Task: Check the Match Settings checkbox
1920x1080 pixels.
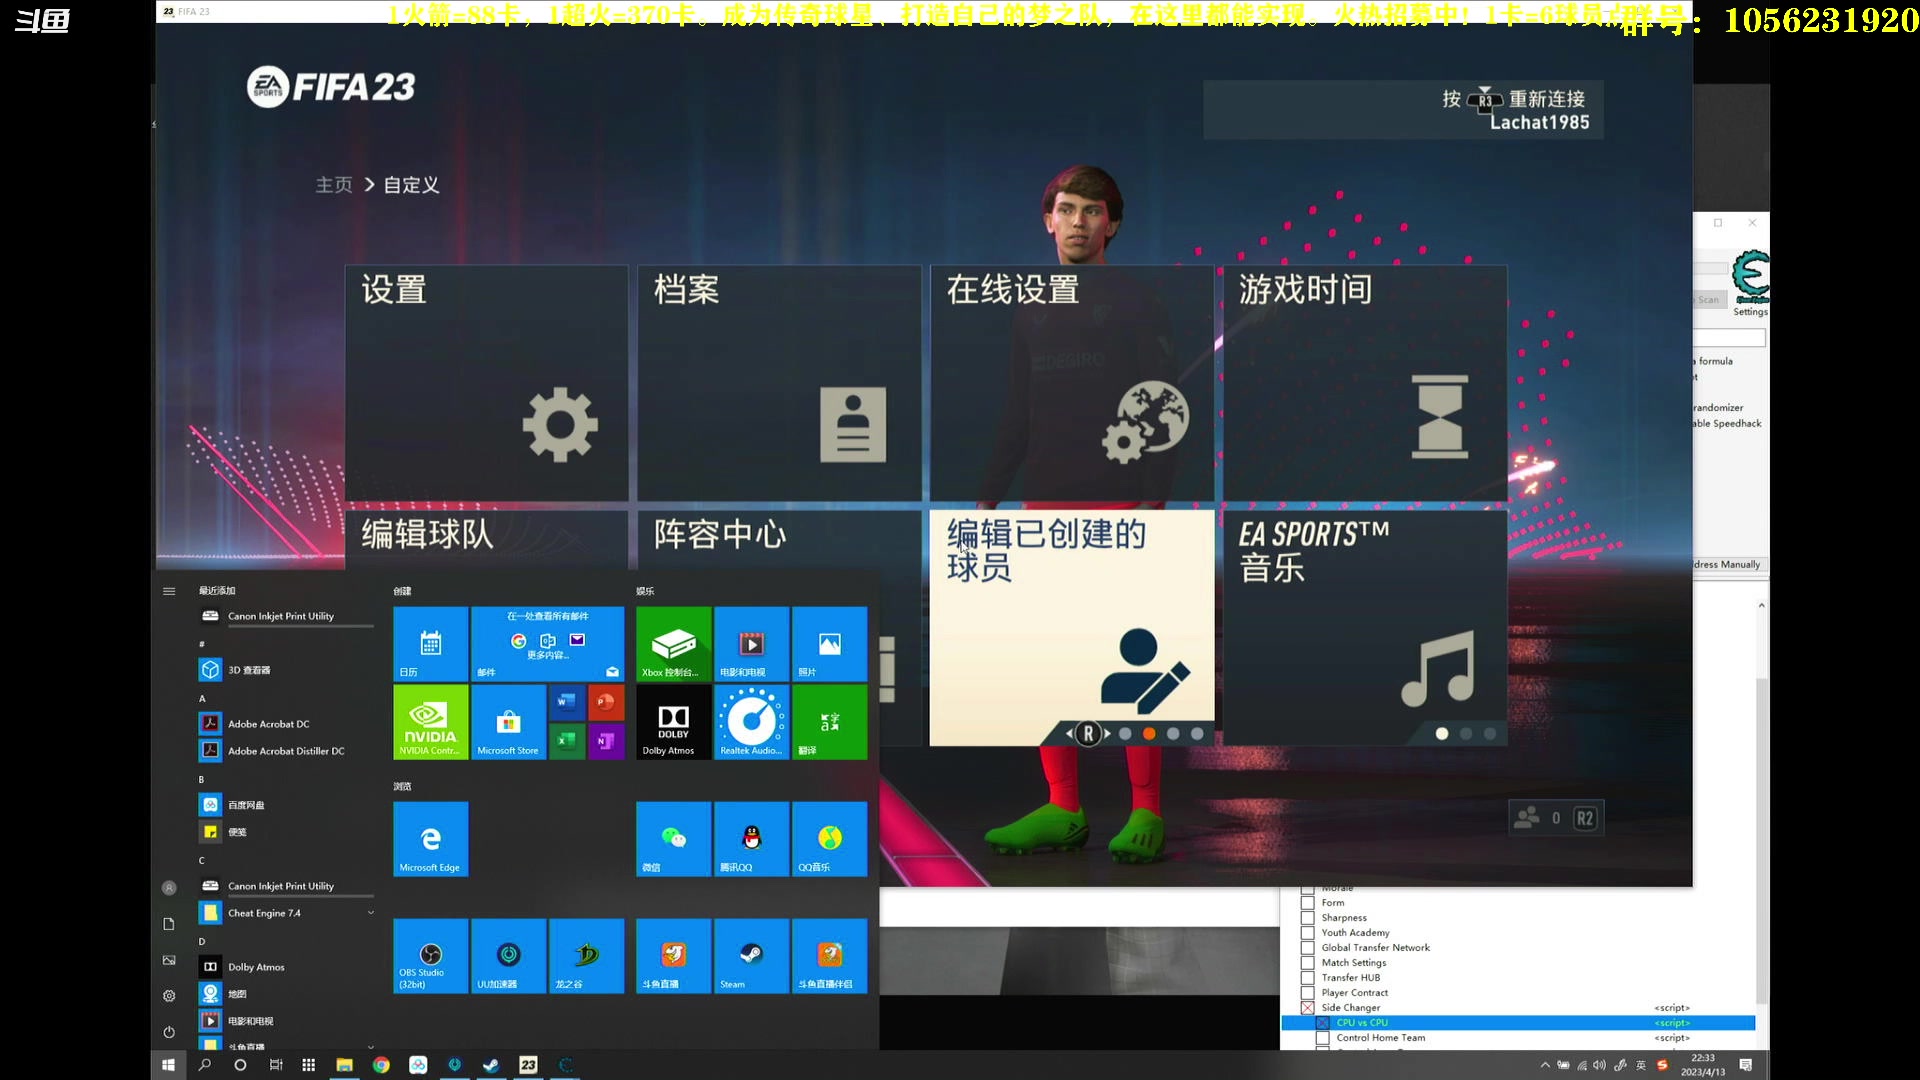Action: tap(1307, 962)
